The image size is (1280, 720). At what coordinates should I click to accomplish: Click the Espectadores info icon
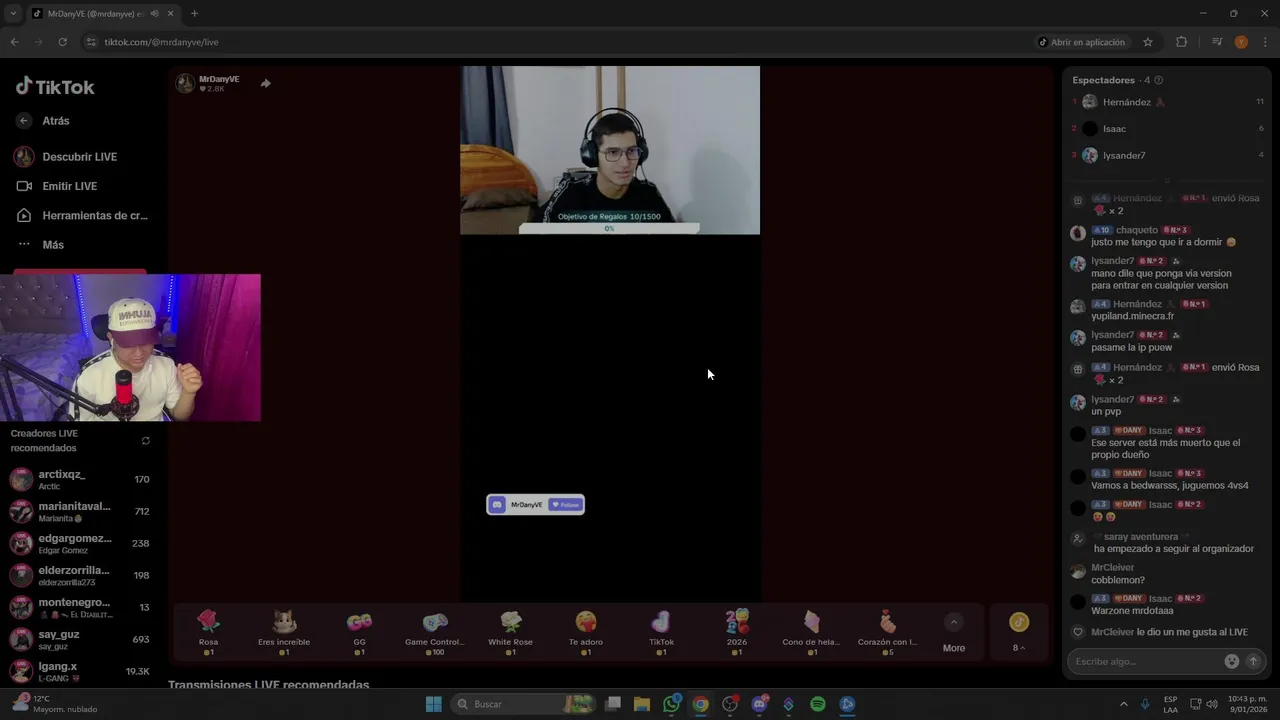1158,80
